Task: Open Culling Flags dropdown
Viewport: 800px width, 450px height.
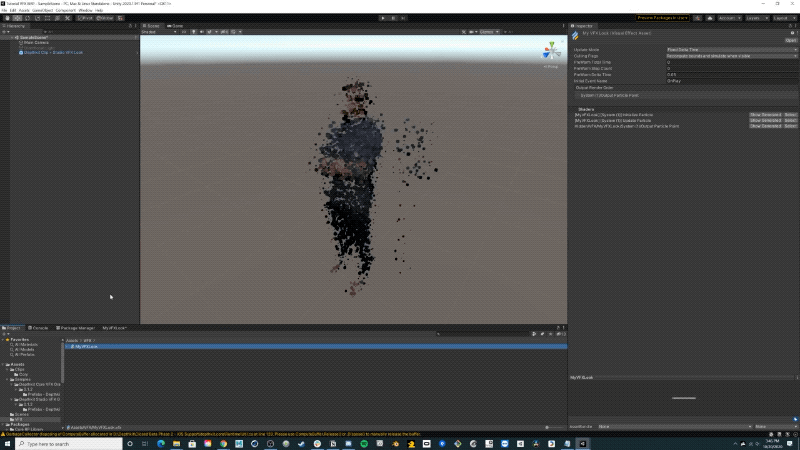Action: [732, 56]
